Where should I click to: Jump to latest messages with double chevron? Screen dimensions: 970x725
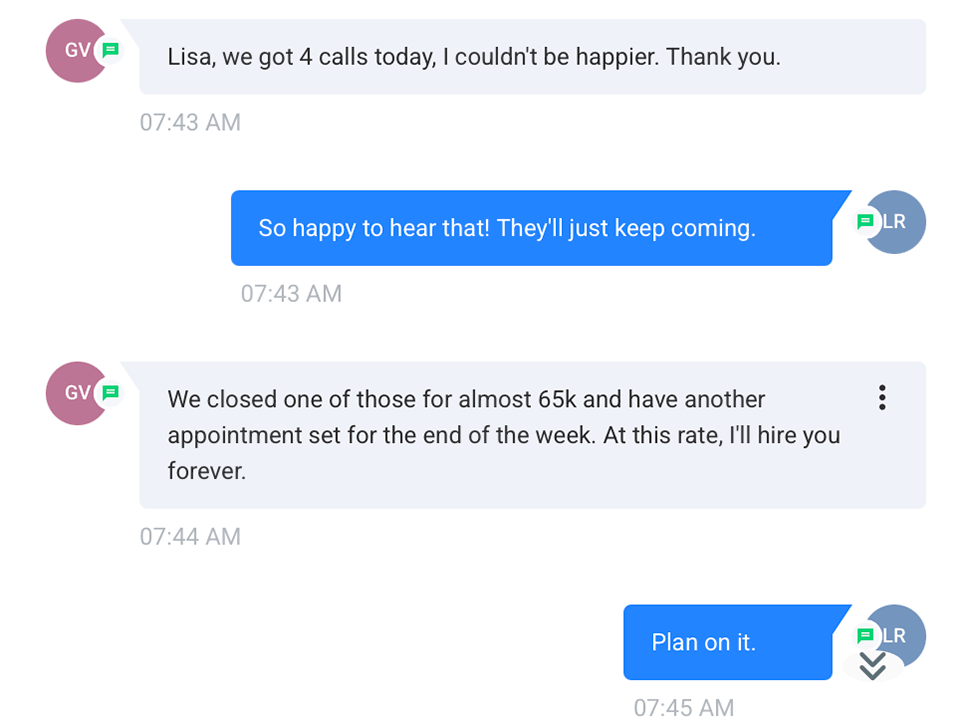(x=873, y=666)
